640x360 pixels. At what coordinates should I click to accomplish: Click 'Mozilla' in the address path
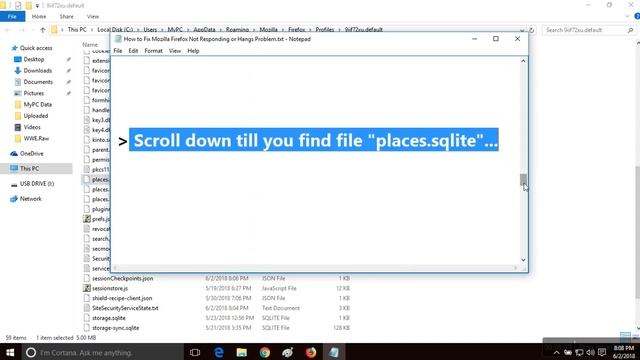coord(268,30)
